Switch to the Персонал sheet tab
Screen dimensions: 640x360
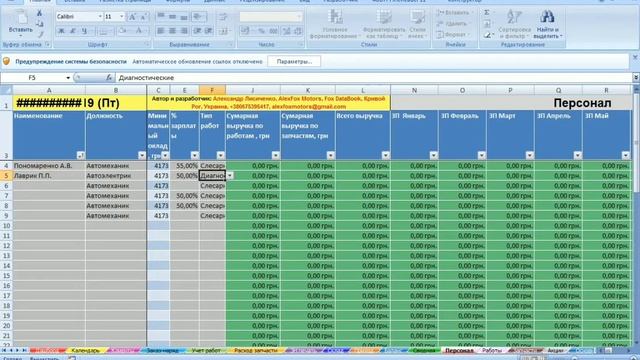point(459,351)
